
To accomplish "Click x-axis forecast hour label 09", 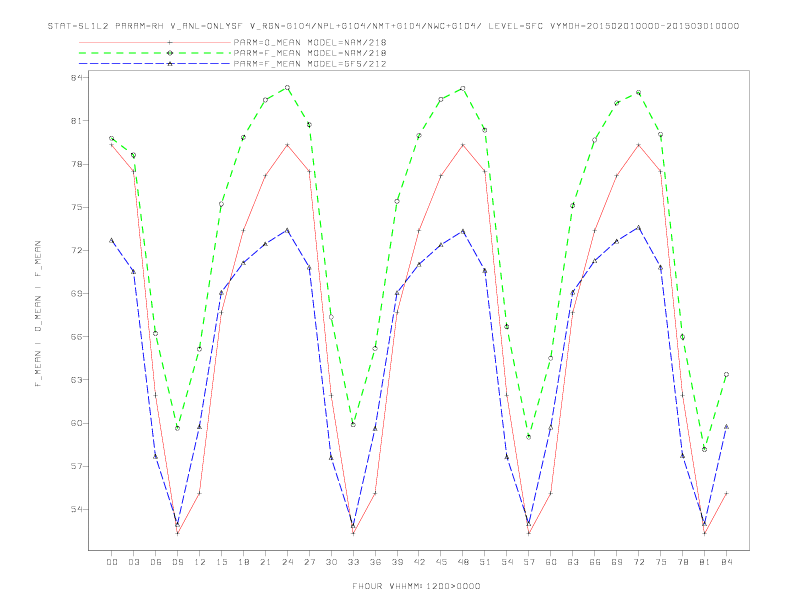I will tap(178, 562).
